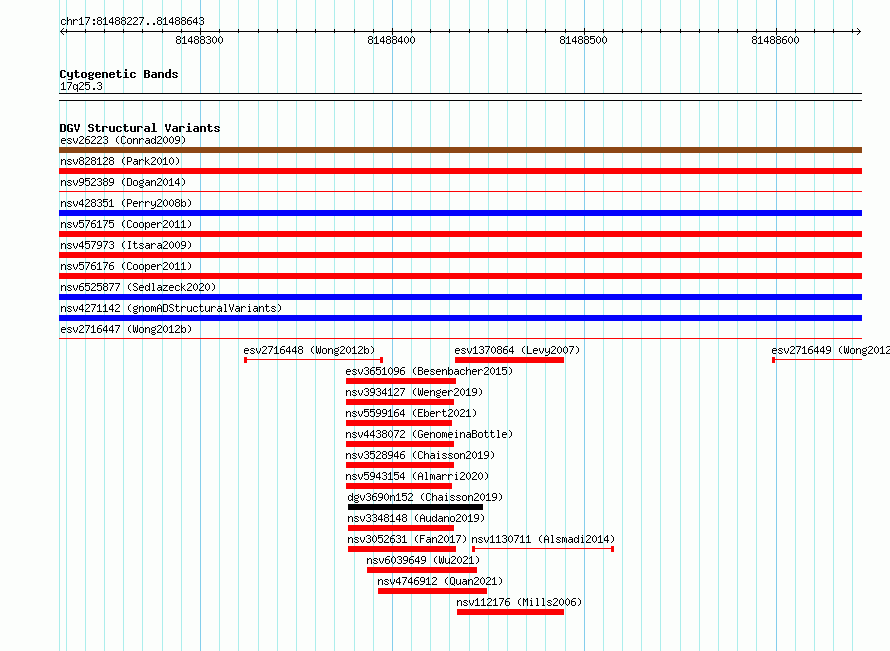Select the brown bar under esv26223
Image resolution: width=890 pixels, height=651 pixels.
(x=460, y=150)
